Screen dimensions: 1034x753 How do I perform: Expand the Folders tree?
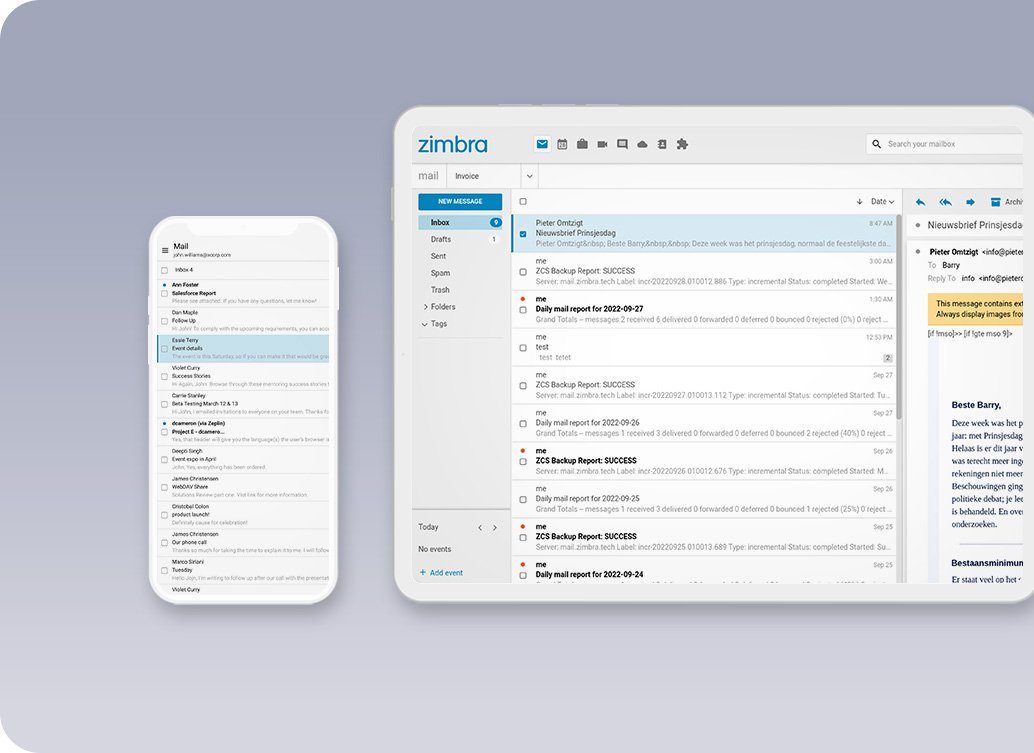426,307
